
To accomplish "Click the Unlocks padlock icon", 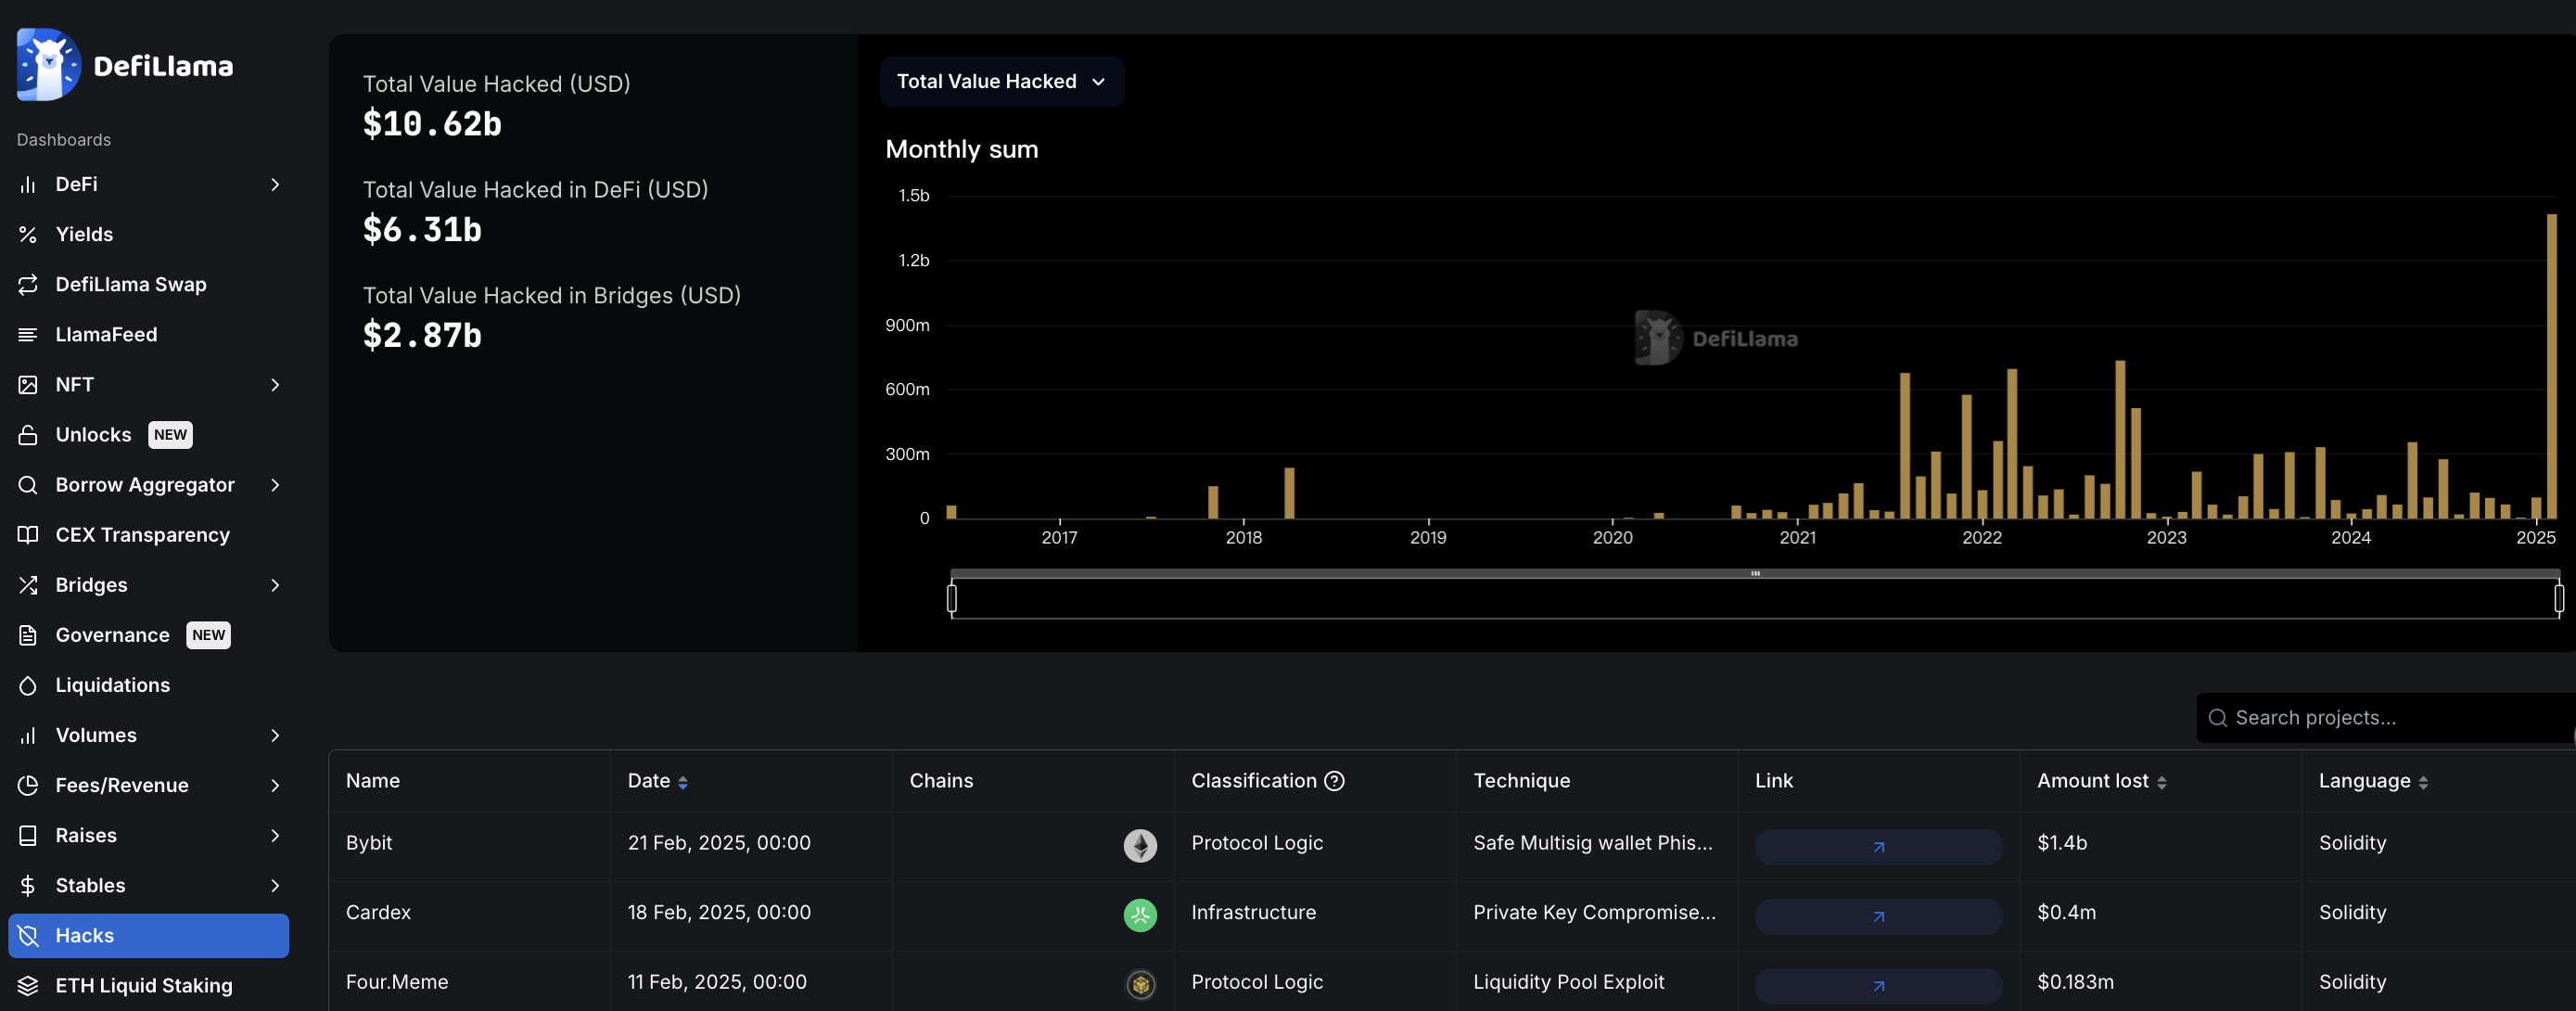I will click(x=28, y=434).
